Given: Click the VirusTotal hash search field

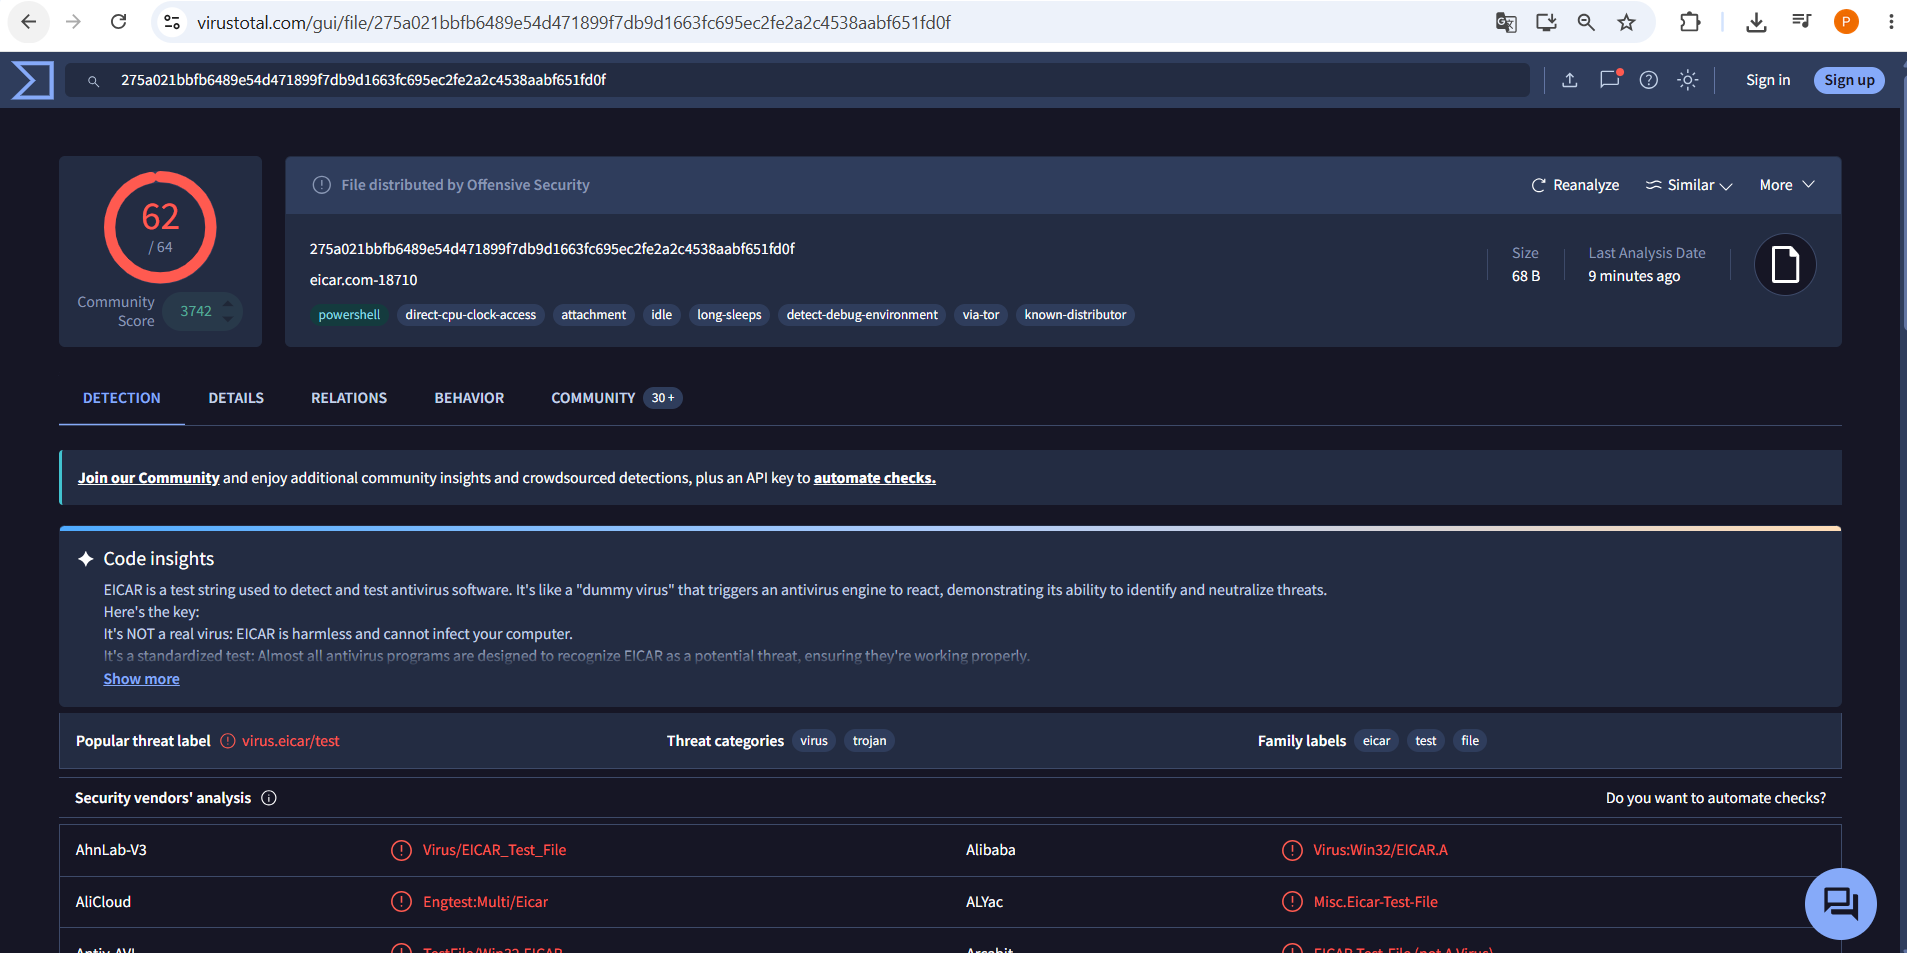Looking at the screenshot, I should [798, 80].
